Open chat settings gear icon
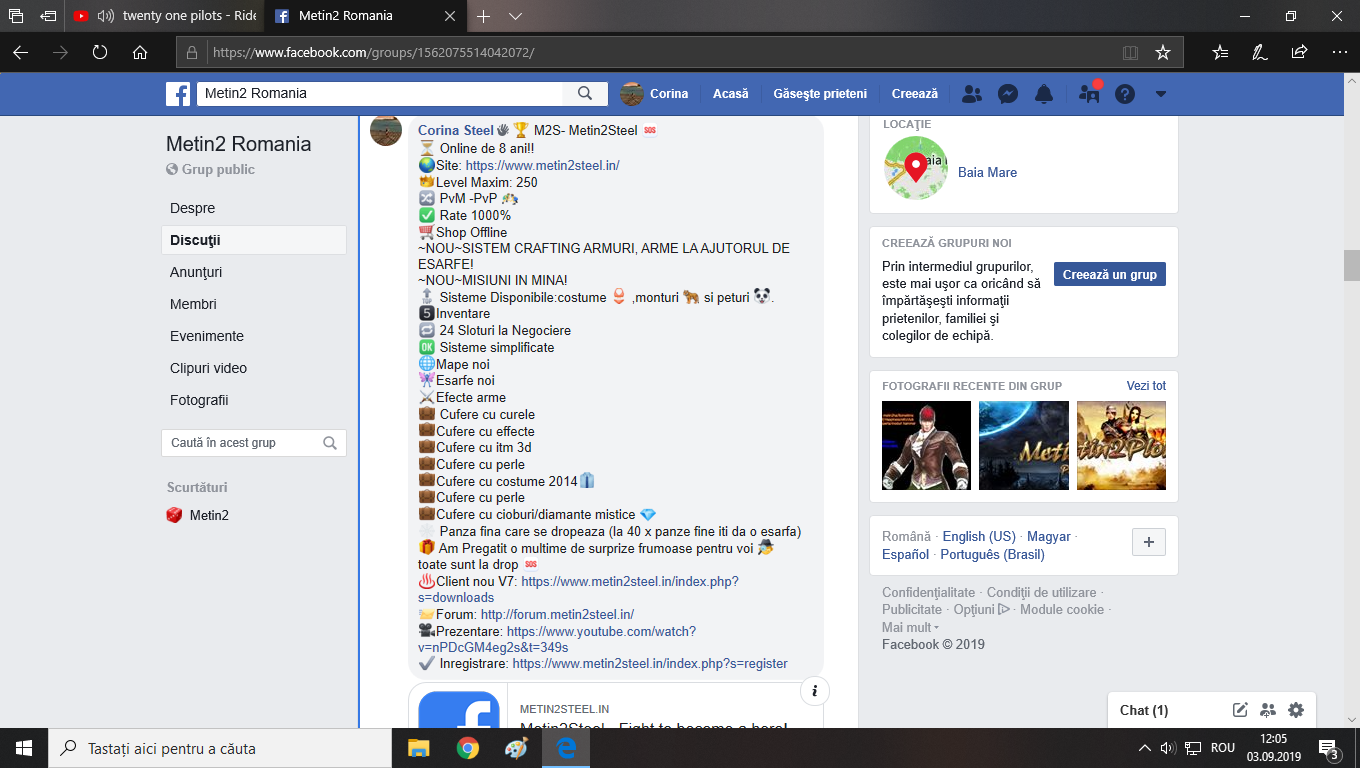Screen dimensions: 1360x768 [x=1296, y=710]
